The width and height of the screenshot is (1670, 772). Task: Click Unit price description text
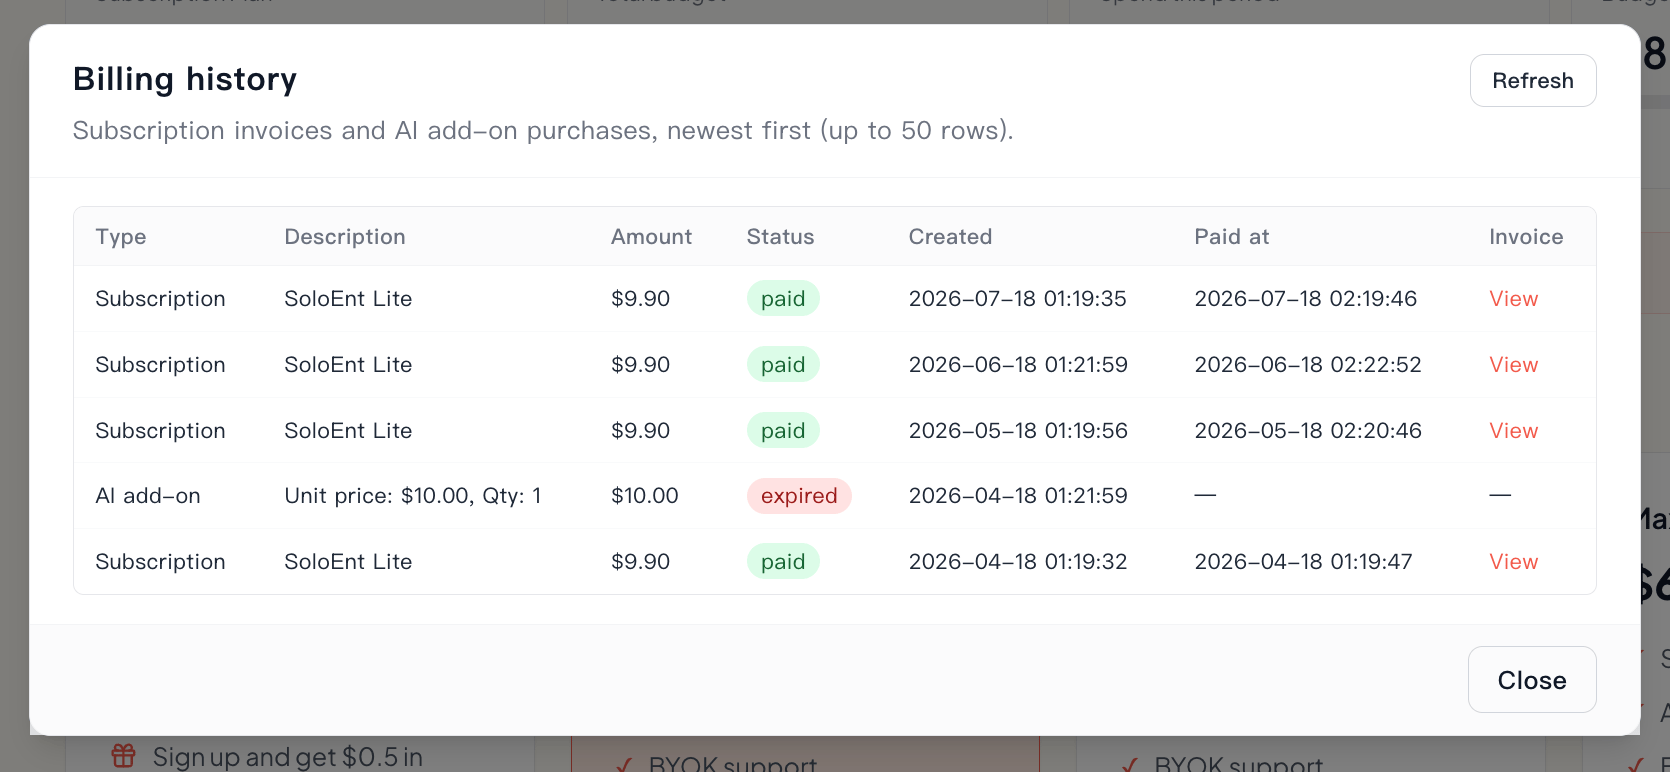pyautogui.click(x=413, y=496)
